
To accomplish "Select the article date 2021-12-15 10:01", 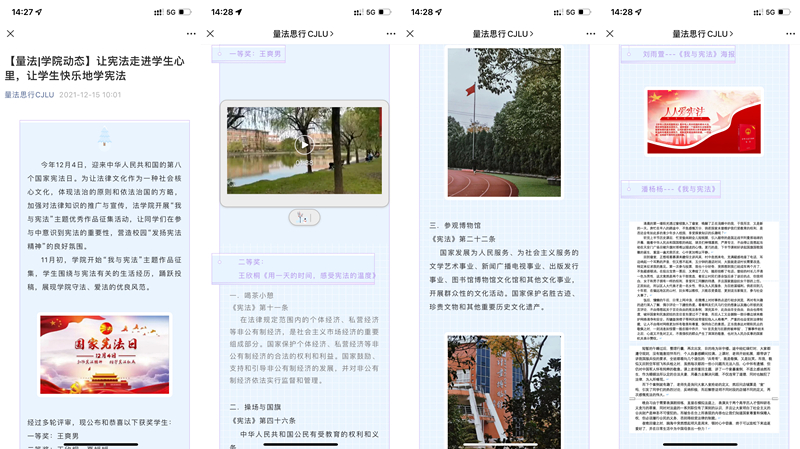I will pos(90,94).
